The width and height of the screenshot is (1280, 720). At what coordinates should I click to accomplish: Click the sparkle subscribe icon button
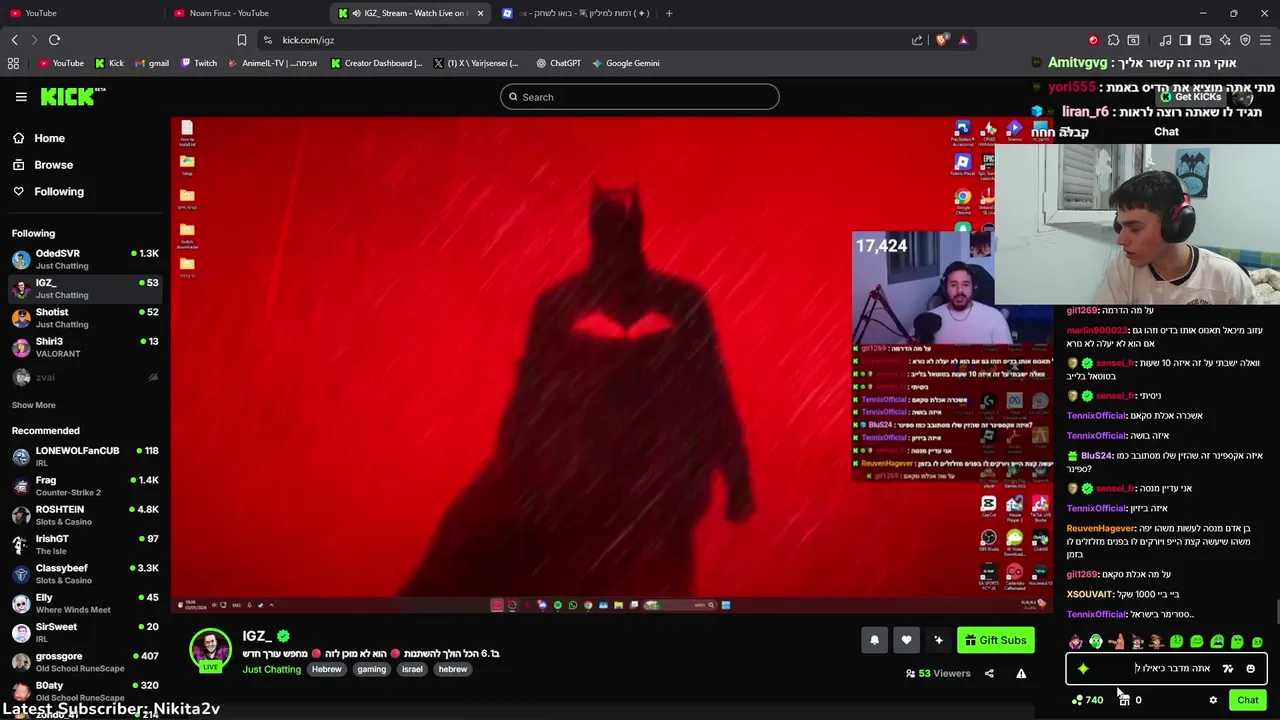pyautogui.click(x=938, y=640)
